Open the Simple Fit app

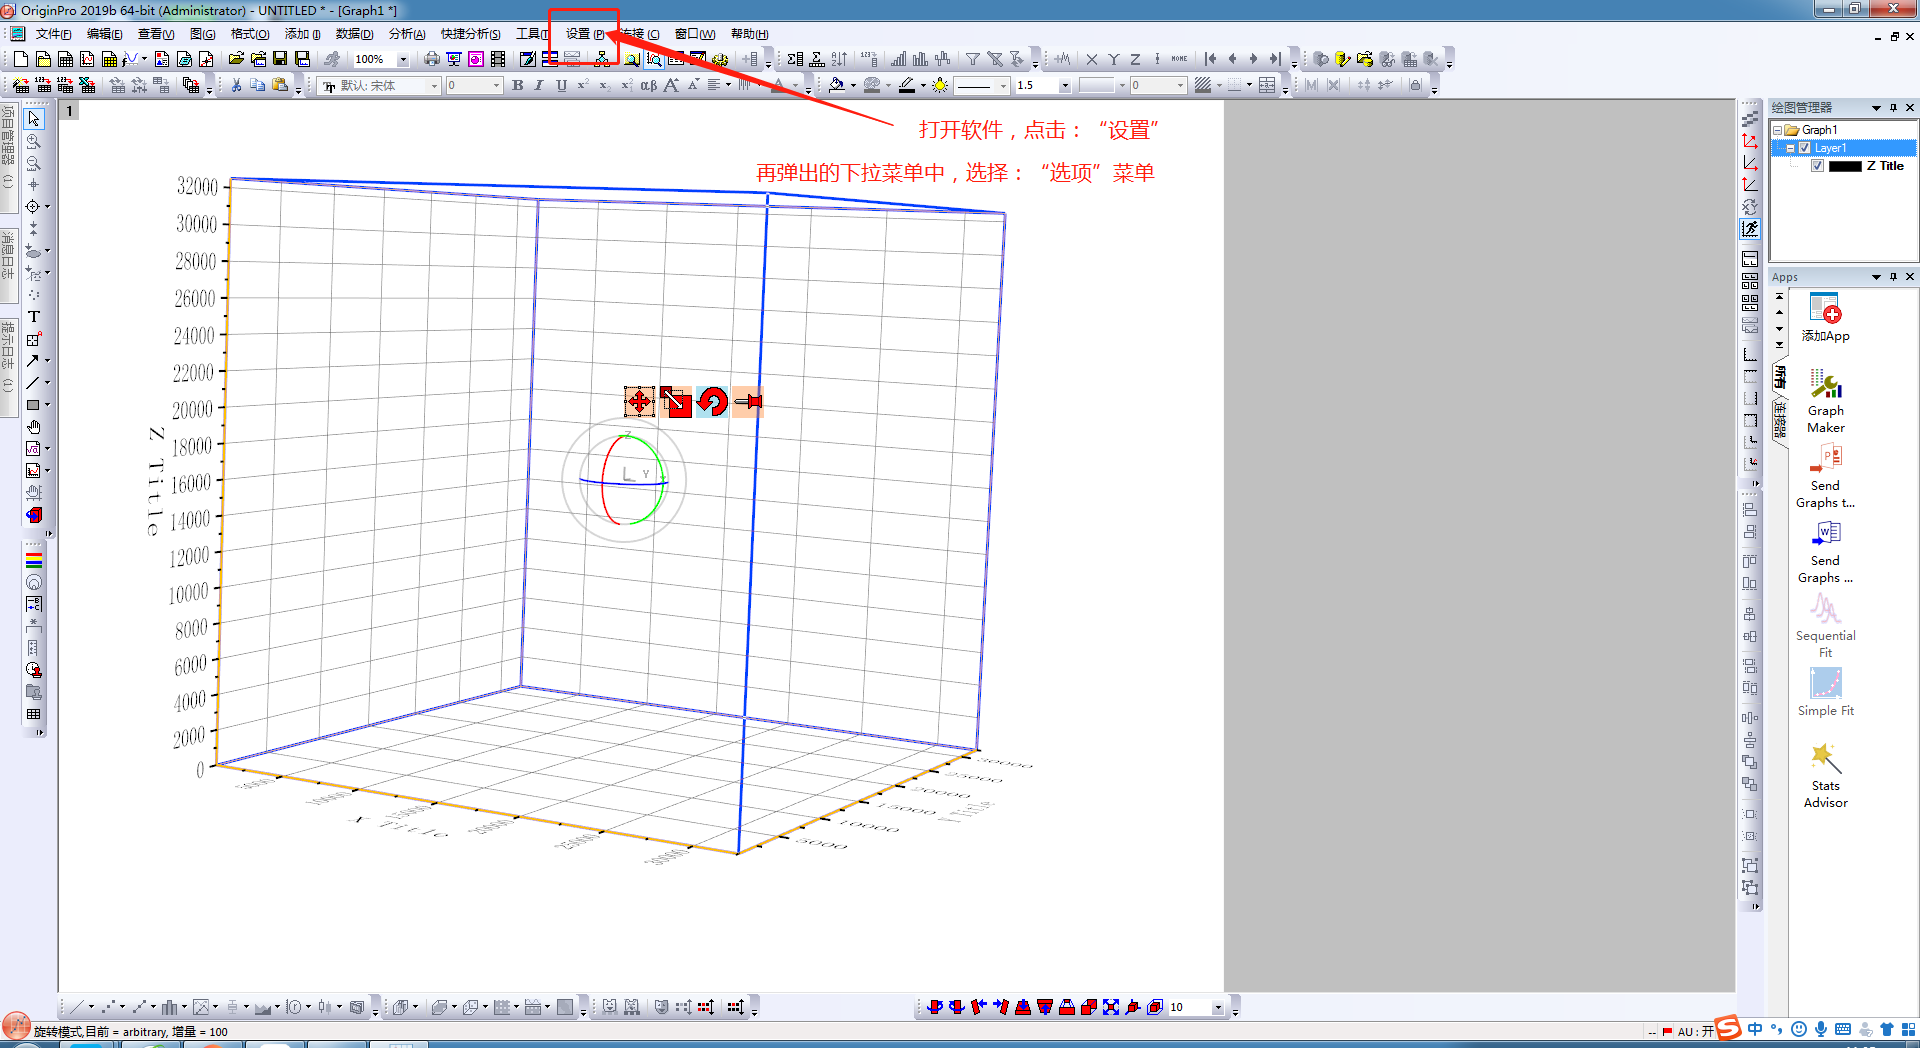[x=1825, y=692]
